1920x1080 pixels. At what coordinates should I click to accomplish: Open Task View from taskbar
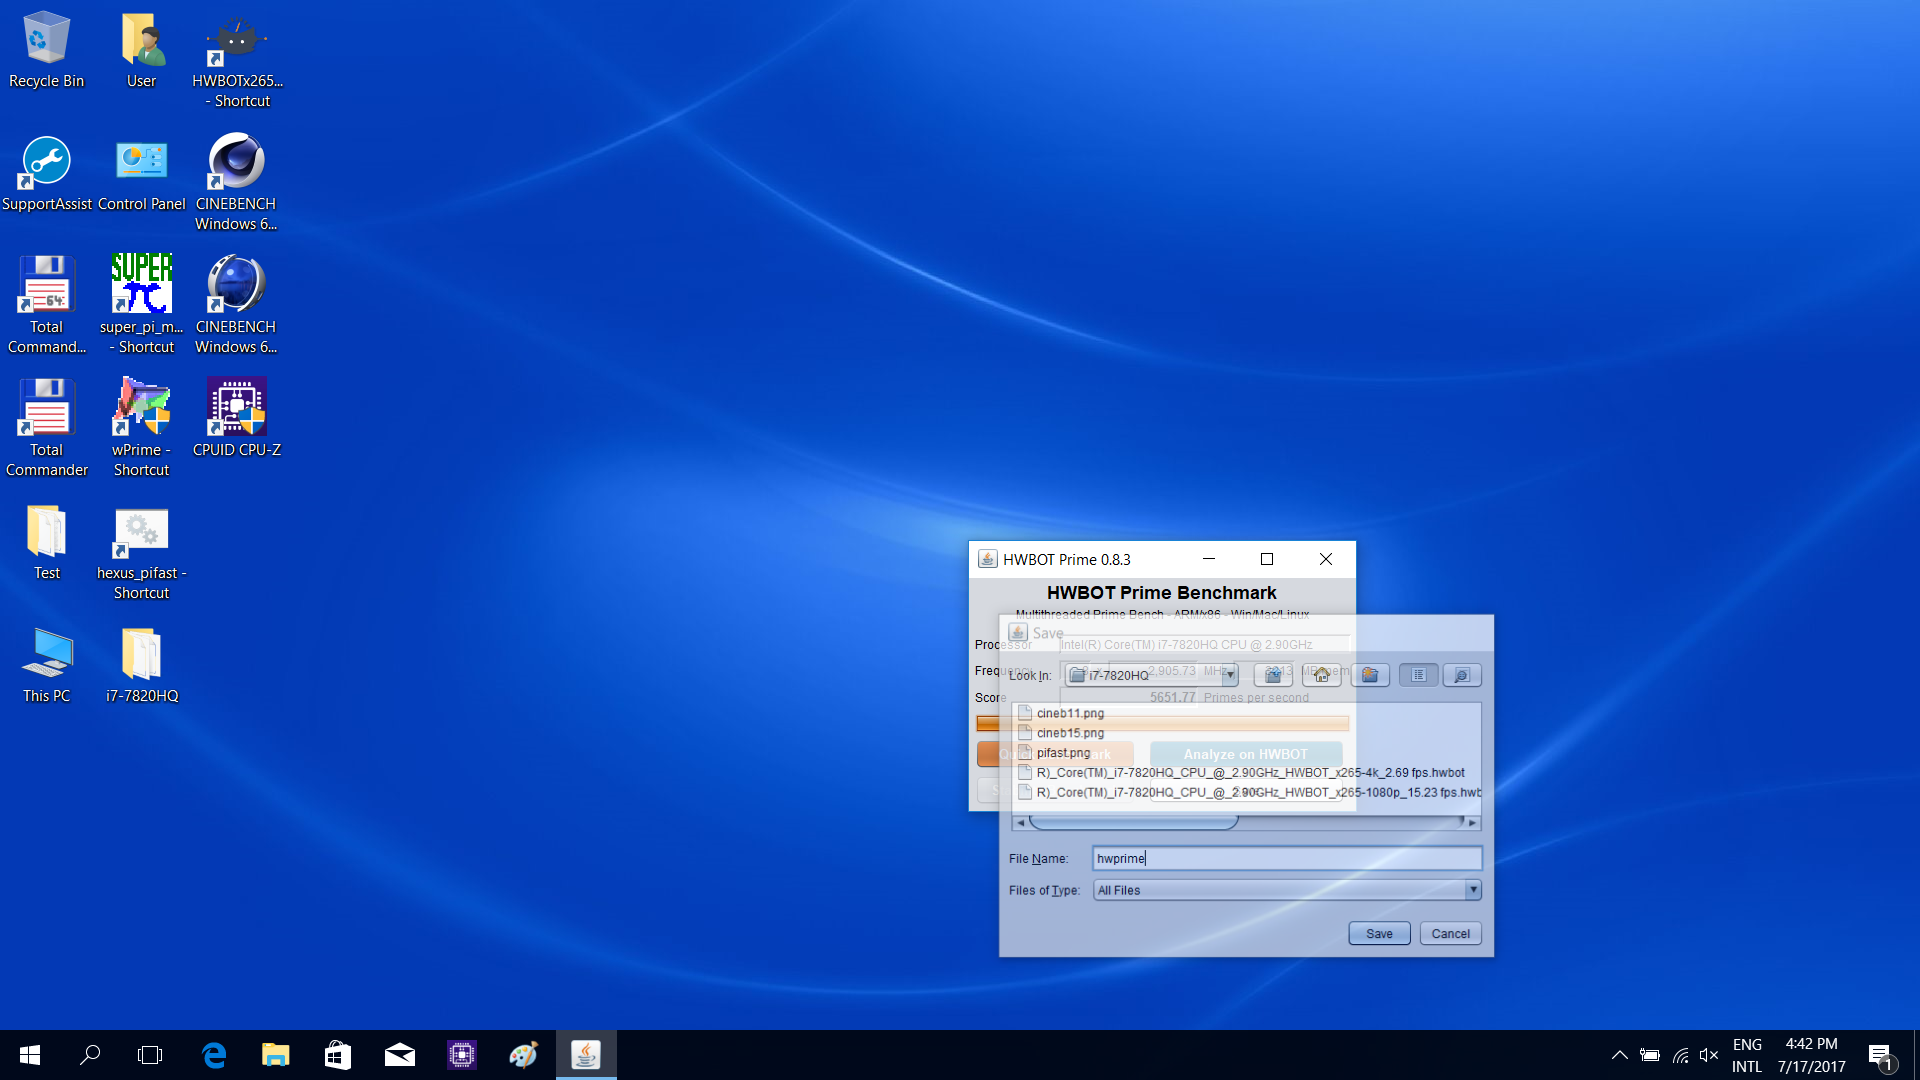click(x=150, y=1055)
